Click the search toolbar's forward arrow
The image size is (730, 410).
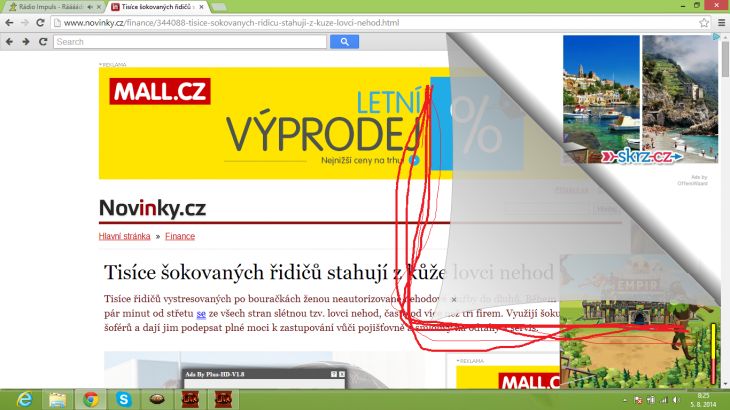click(26, 41)
